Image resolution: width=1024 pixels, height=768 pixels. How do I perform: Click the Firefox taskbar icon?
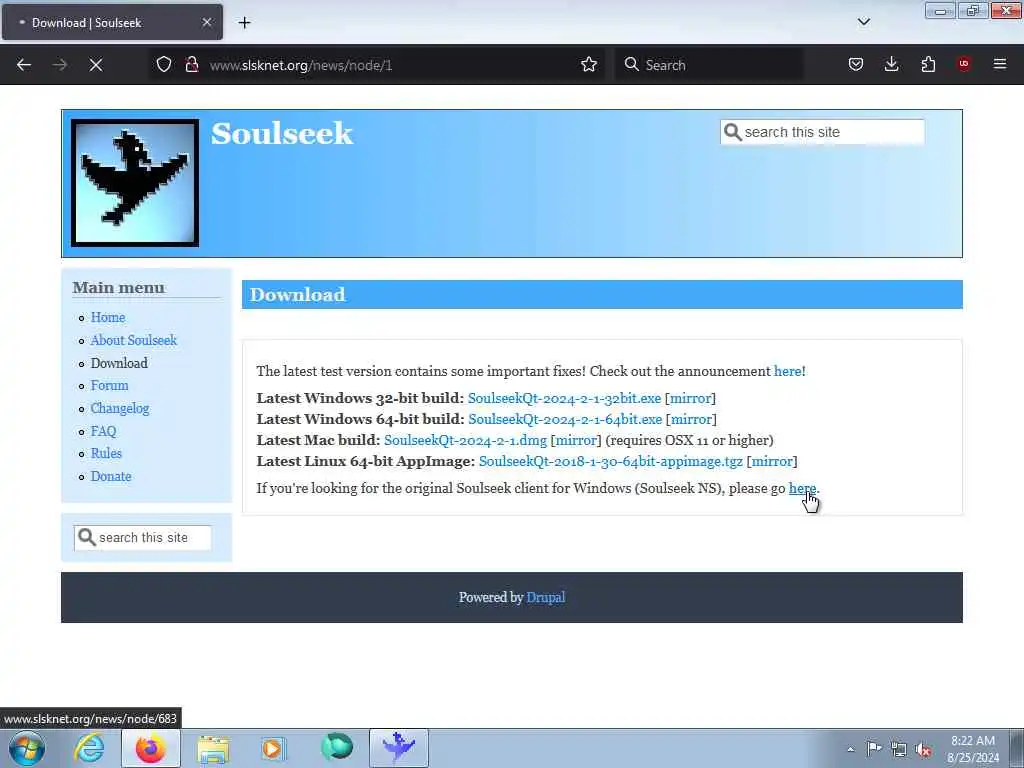(x=150, y=748)
